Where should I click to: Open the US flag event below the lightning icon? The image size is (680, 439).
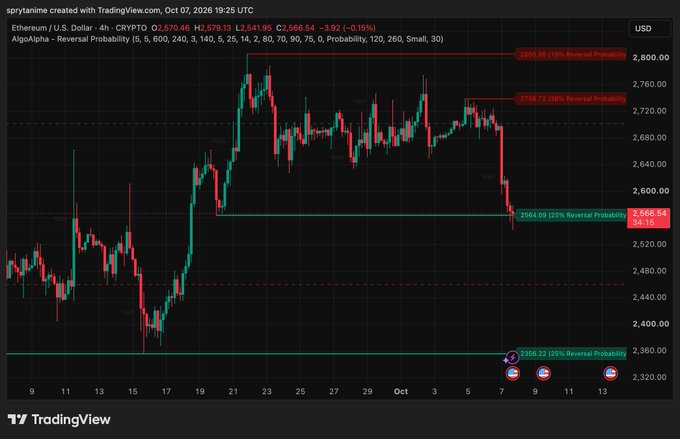pos(513,373)
